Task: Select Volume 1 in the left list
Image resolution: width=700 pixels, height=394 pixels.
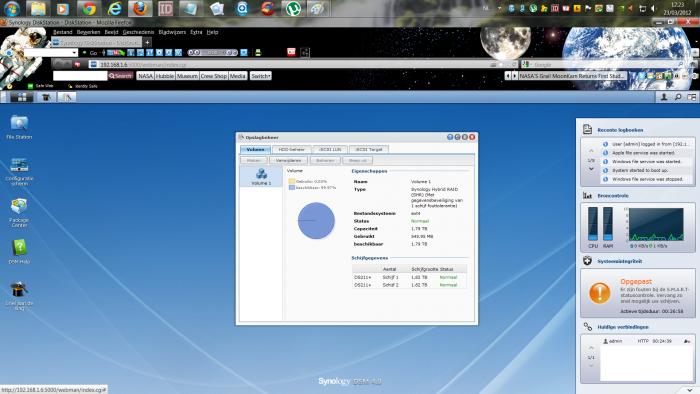Action: tap(261, 176)
